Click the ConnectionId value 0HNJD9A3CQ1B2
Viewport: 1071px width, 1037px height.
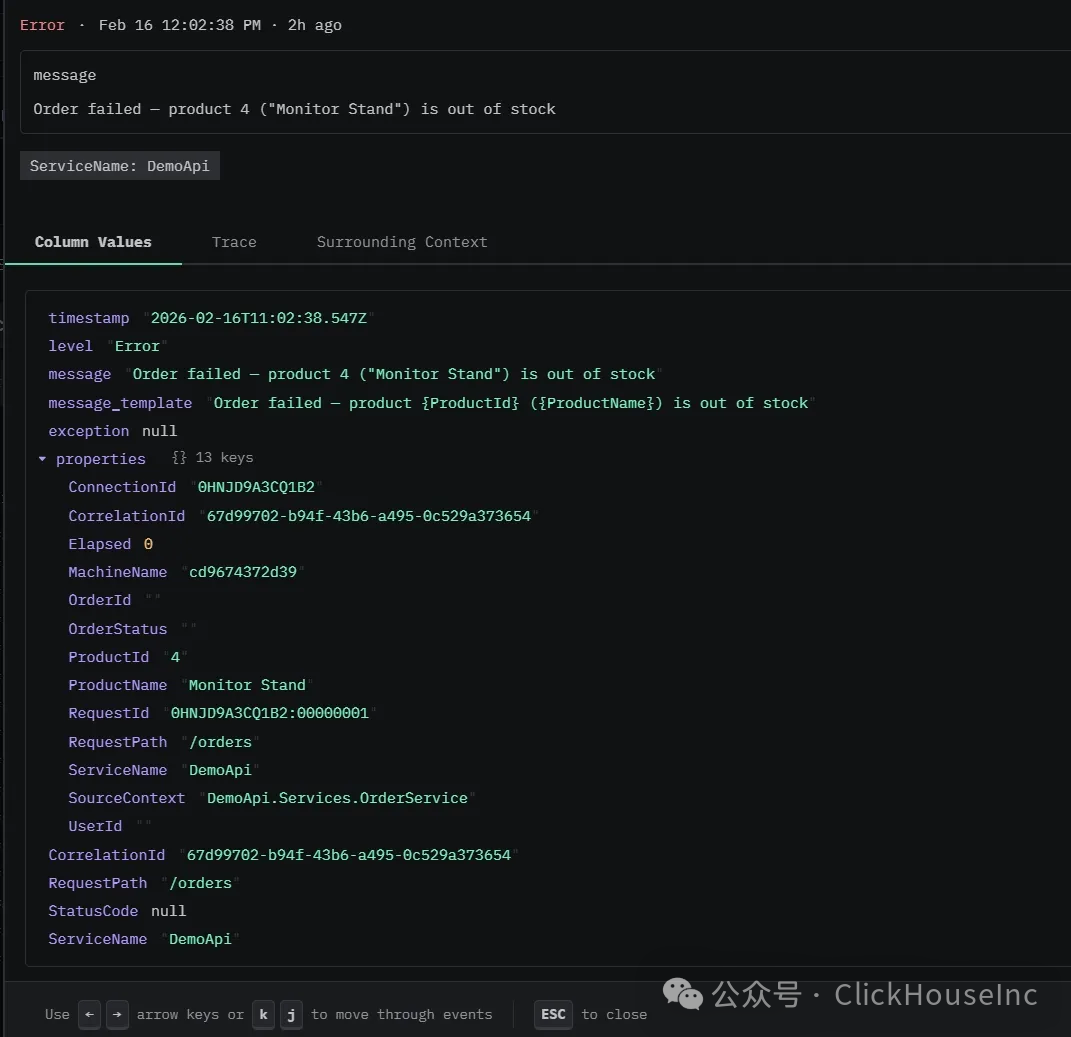coord(256,487)
